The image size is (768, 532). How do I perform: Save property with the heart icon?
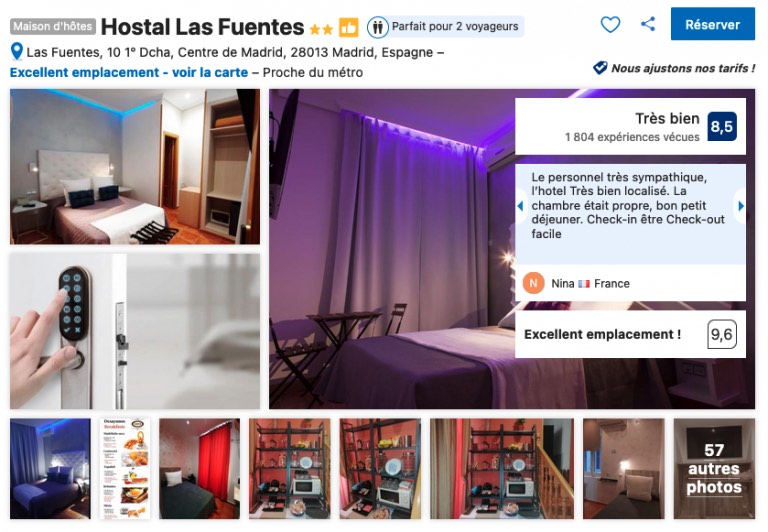610,24
